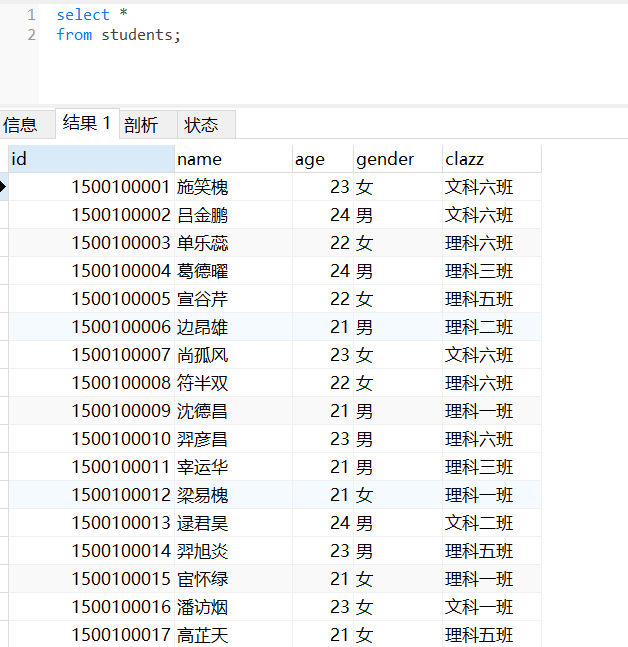Open the 剖析 tab
This screenshot has height=647, width=628.
[x=149, y=125]
